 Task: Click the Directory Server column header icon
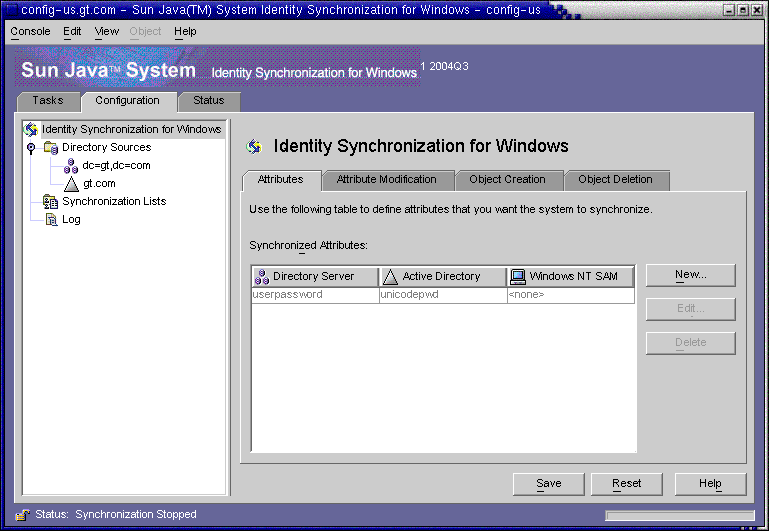click(x=262, y=277)
